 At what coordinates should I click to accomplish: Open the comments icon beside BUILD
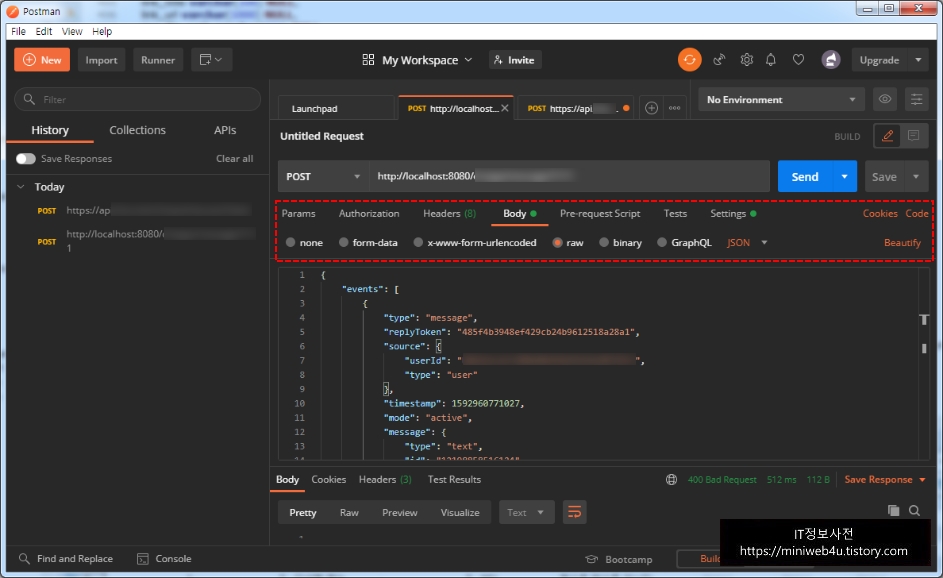coord(913,136)
